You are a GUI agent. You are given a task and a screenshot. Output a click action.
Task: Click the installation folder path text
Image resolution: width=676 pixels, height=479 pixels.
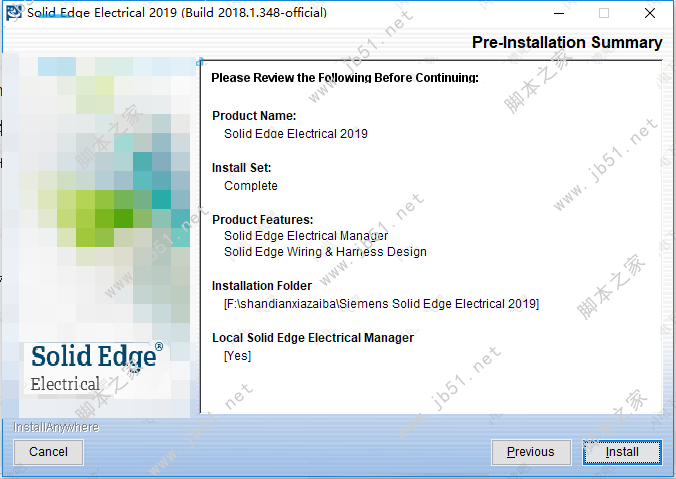click(382, 304)
